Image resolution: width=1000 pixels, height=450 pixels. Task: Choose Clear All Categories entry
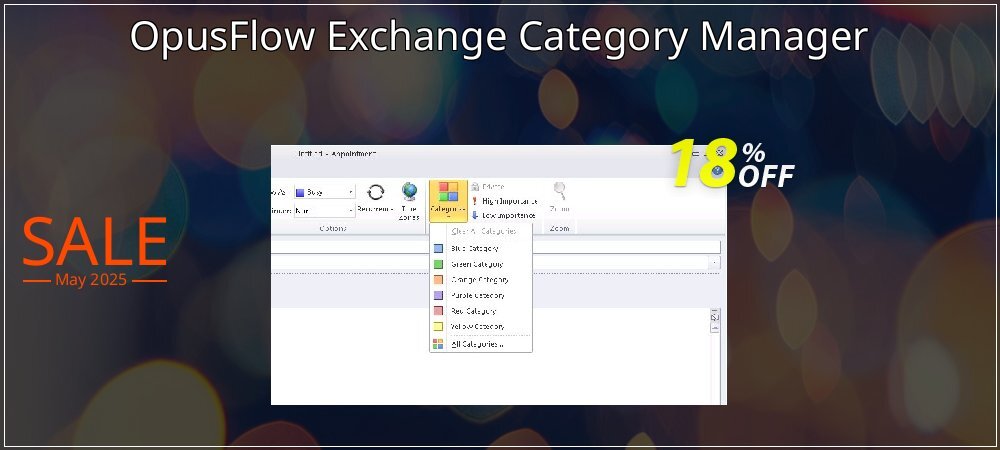(481, 231)
